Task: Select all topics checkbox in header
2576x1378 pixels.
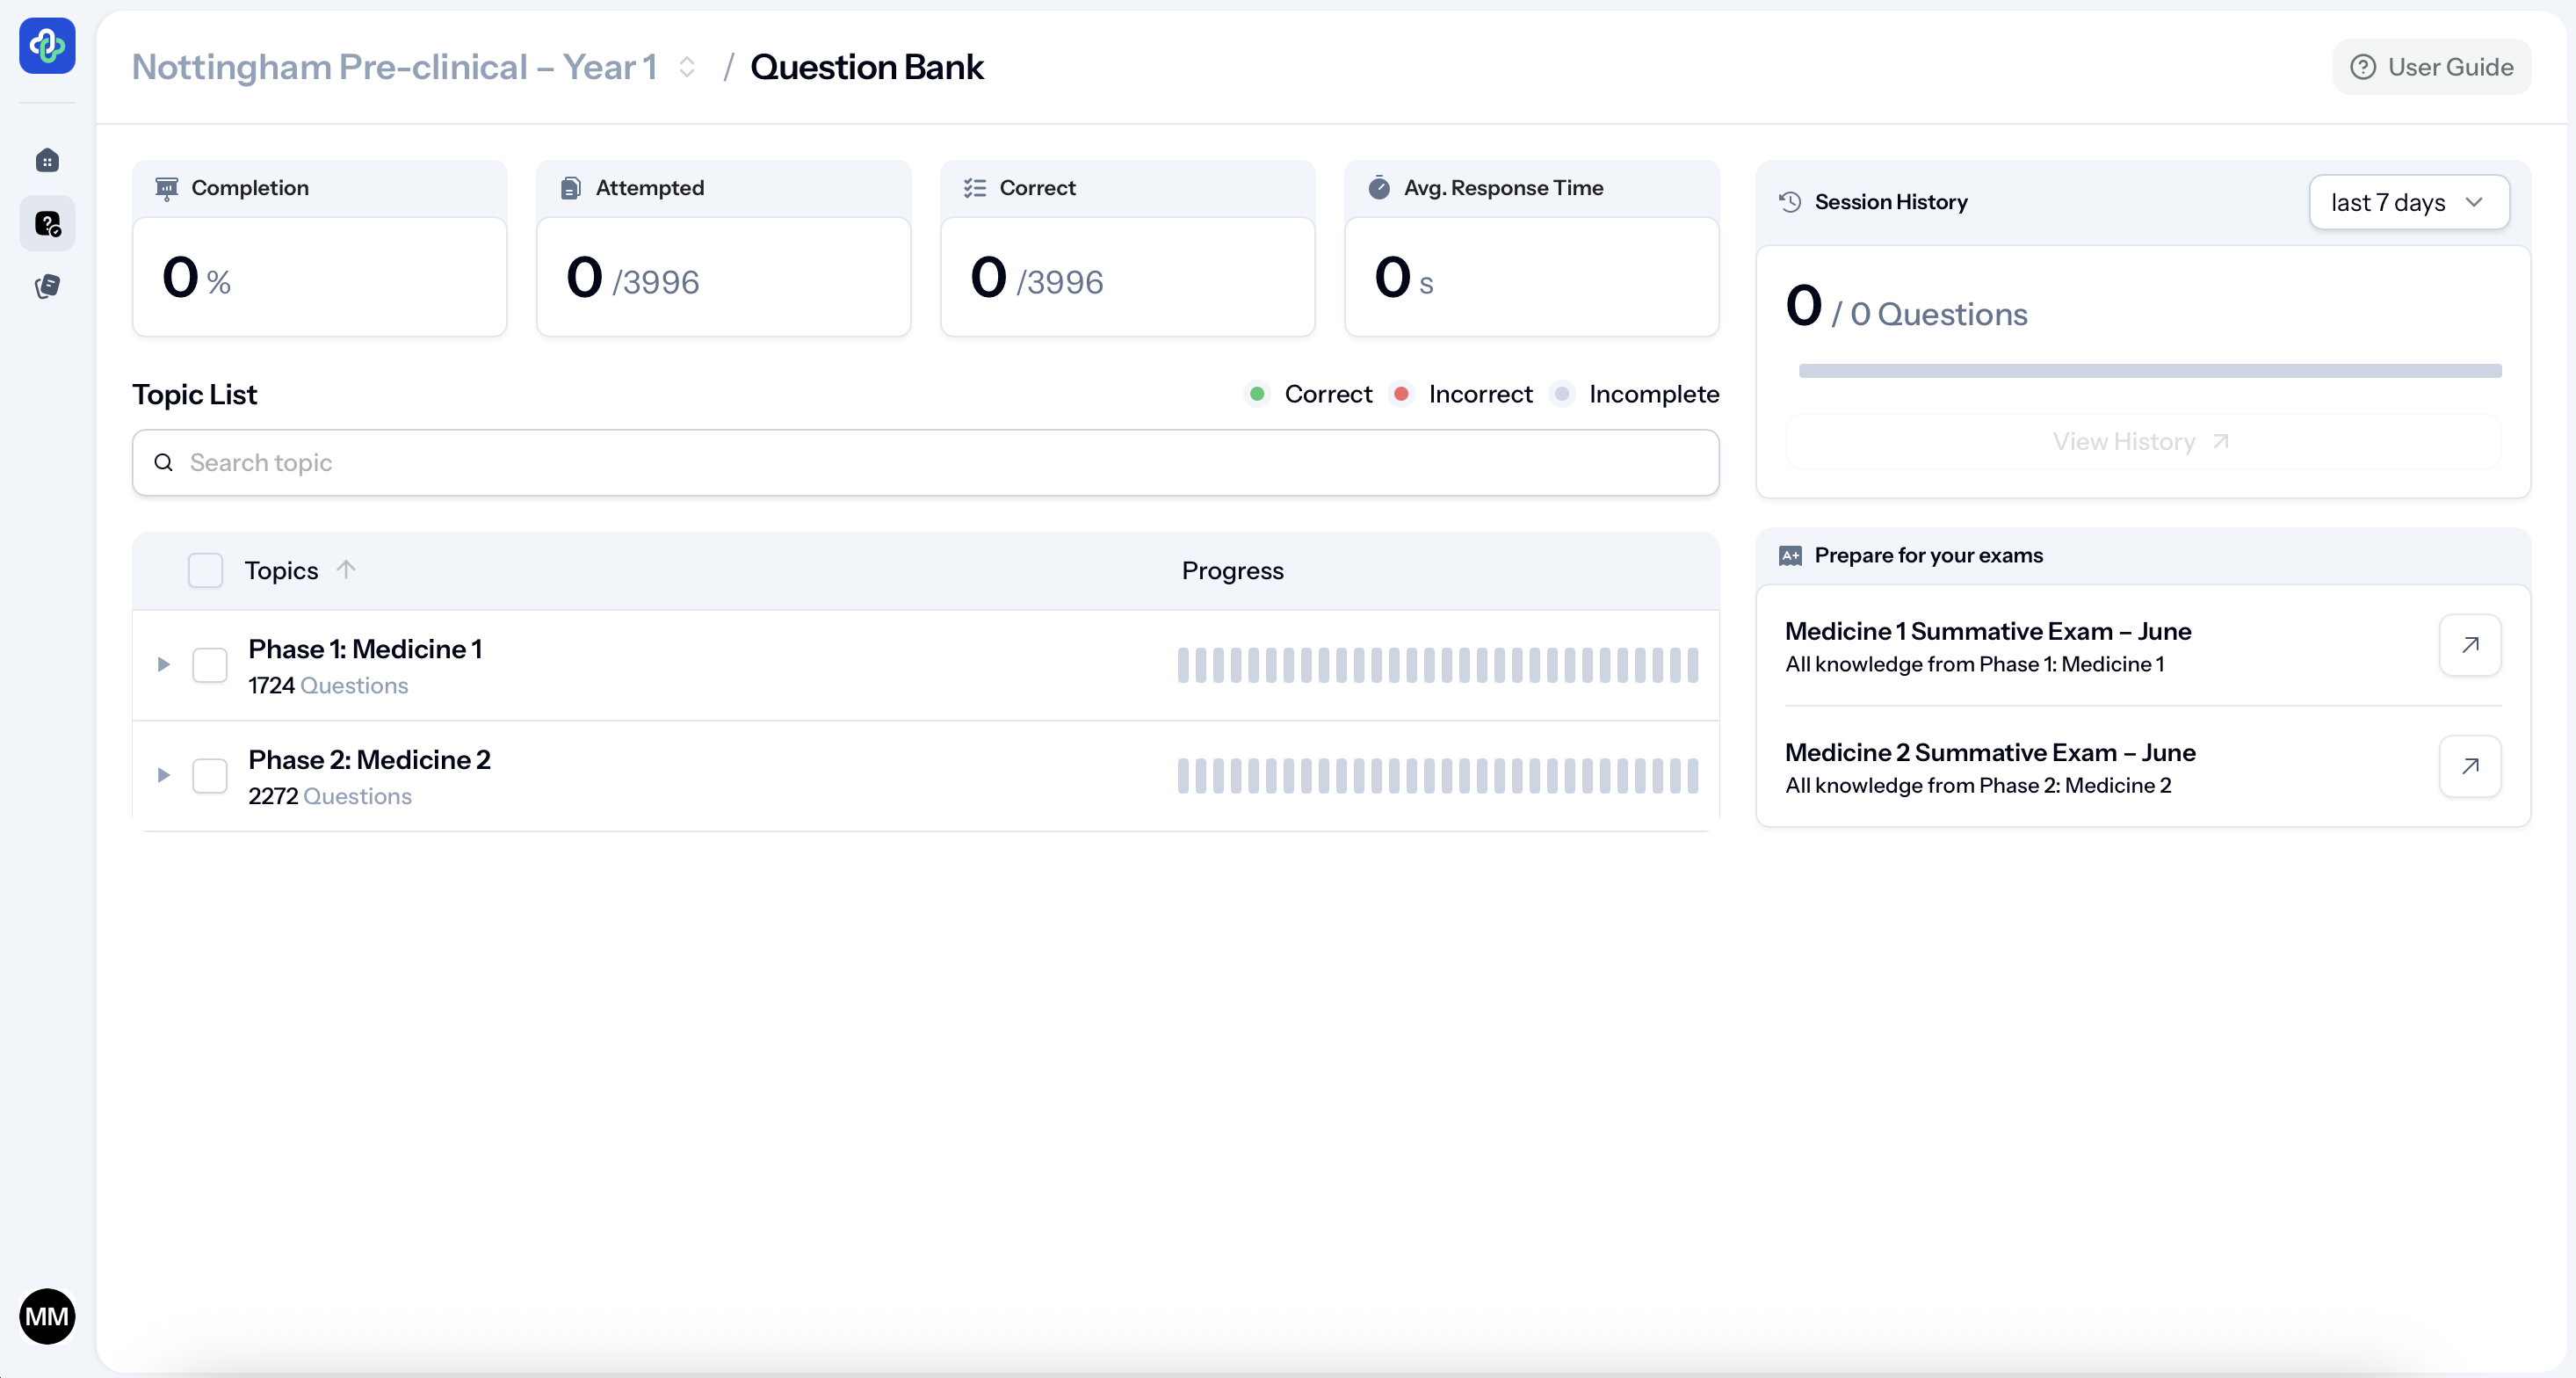Action: [205, 570]
